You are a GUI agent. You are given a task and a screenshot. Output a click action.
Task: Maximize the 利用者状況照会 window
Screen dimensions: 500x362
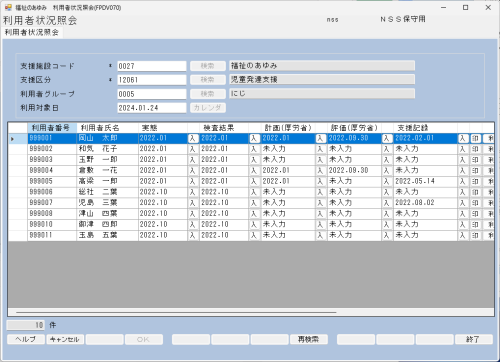pos(466,7)
